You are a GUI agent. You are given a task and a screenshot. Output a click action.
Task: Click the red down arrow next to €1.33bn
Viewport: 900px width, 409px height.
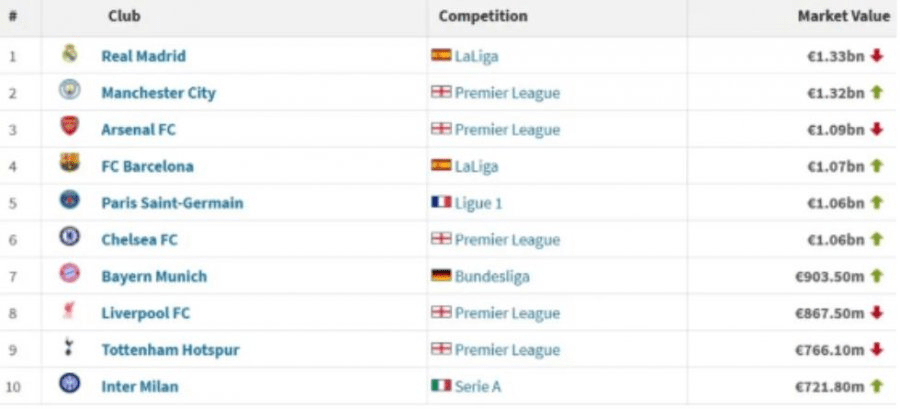tap(876, 56)
